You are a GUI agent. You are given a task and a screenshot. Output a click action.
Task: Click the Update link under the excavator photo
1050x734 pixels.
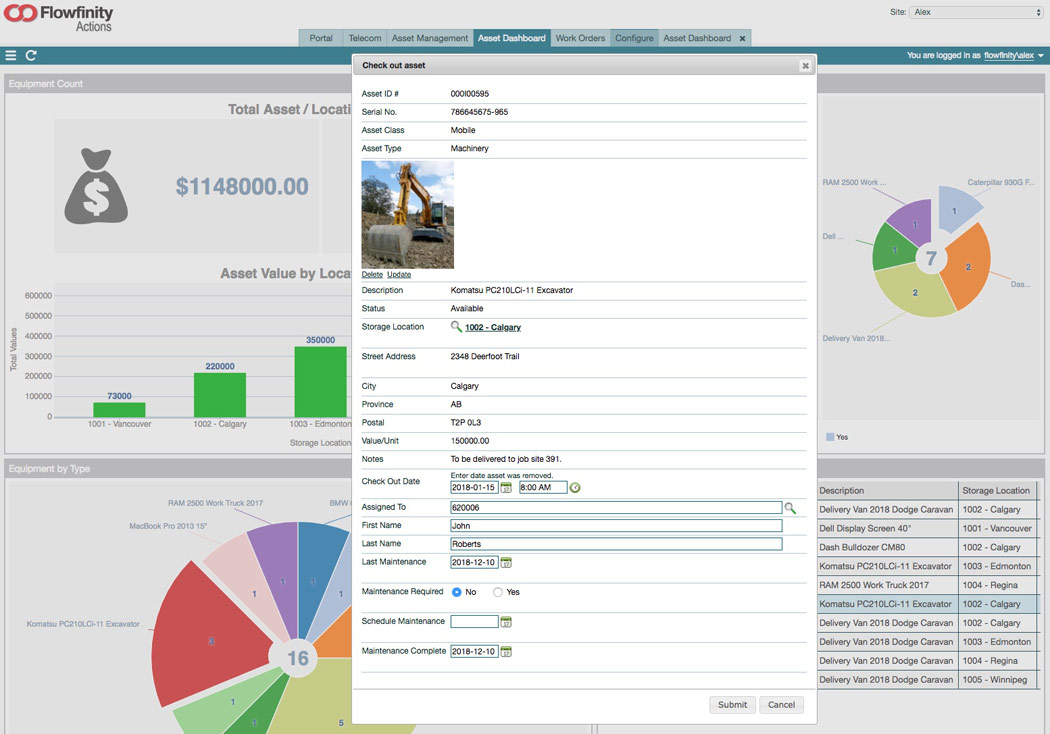(x=399, y=274)
